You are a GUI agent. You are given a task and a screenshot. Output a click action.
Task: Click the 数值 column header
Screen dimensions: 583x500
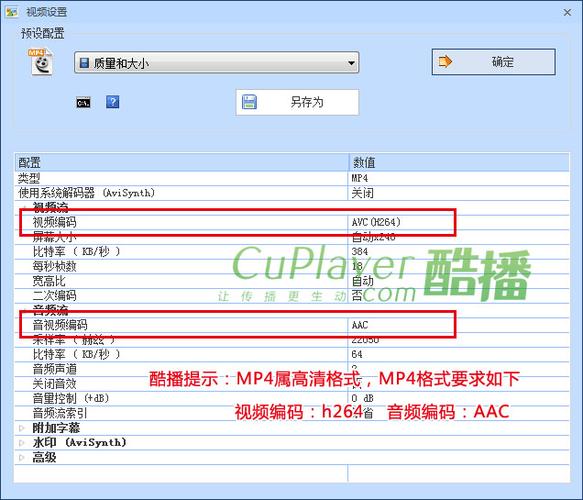pos(459,162)
